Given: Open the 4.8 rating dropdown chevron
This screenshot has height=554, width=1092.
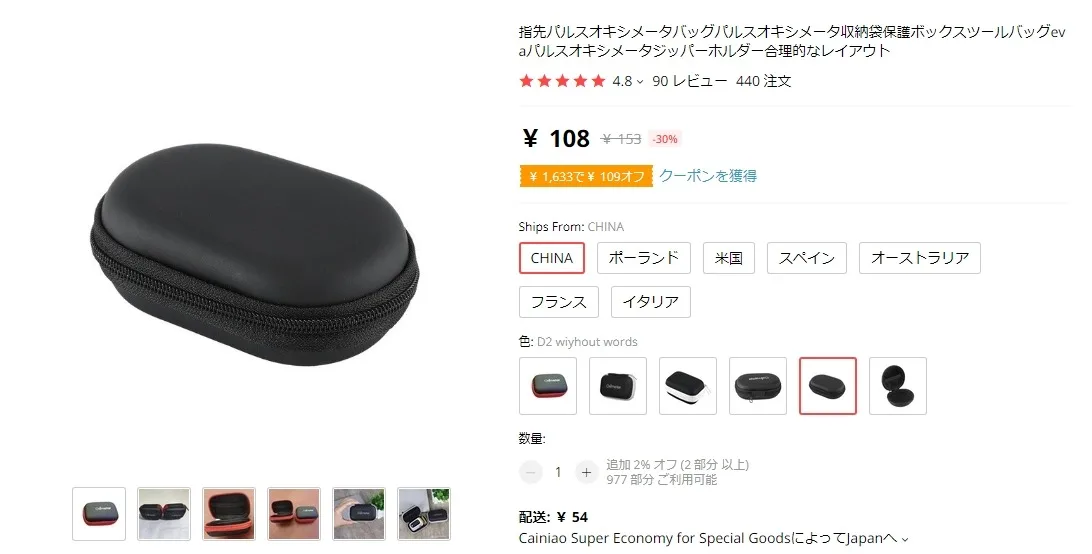Looking at the screenshot, I should coord(640,82).
